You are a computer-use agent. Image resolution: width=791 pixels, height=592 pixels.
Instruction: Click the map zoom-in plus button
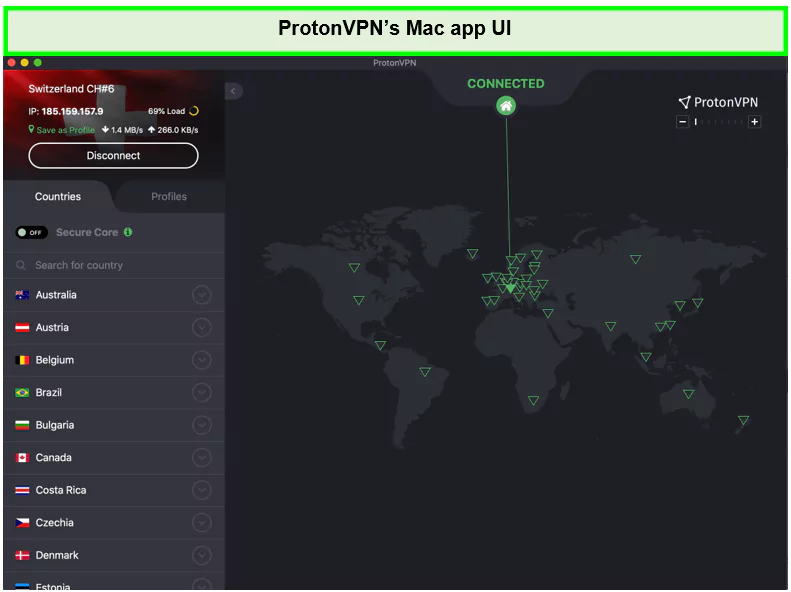pyautogui.click(x=754, y=122)
